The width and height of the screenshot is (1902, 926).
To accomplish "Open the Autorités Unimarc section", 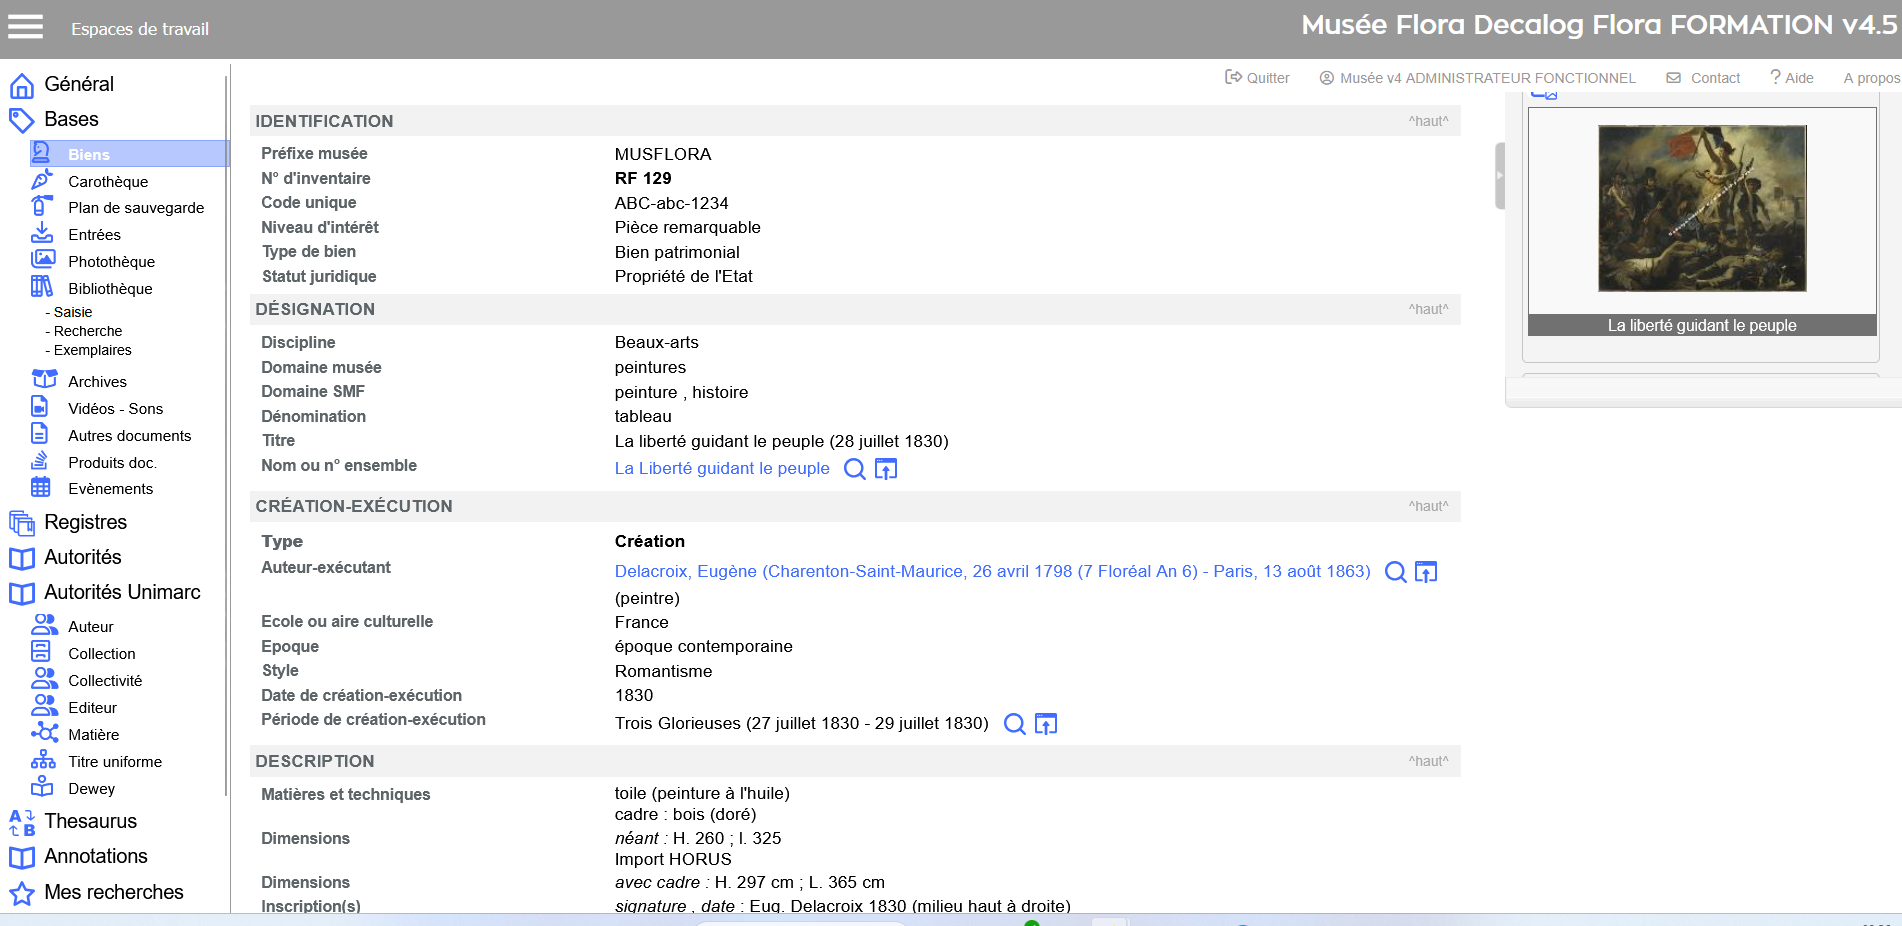I will click(122, 592).
